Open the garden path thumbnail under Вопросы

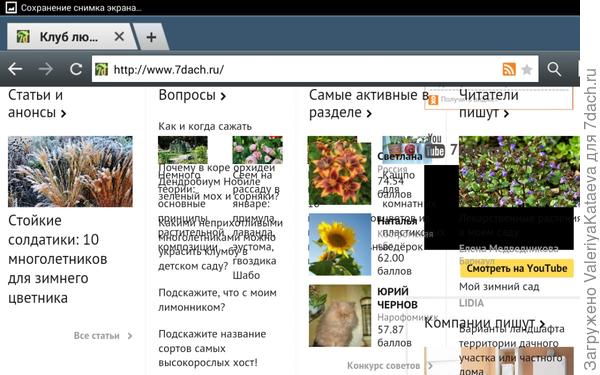pos(183,150)
